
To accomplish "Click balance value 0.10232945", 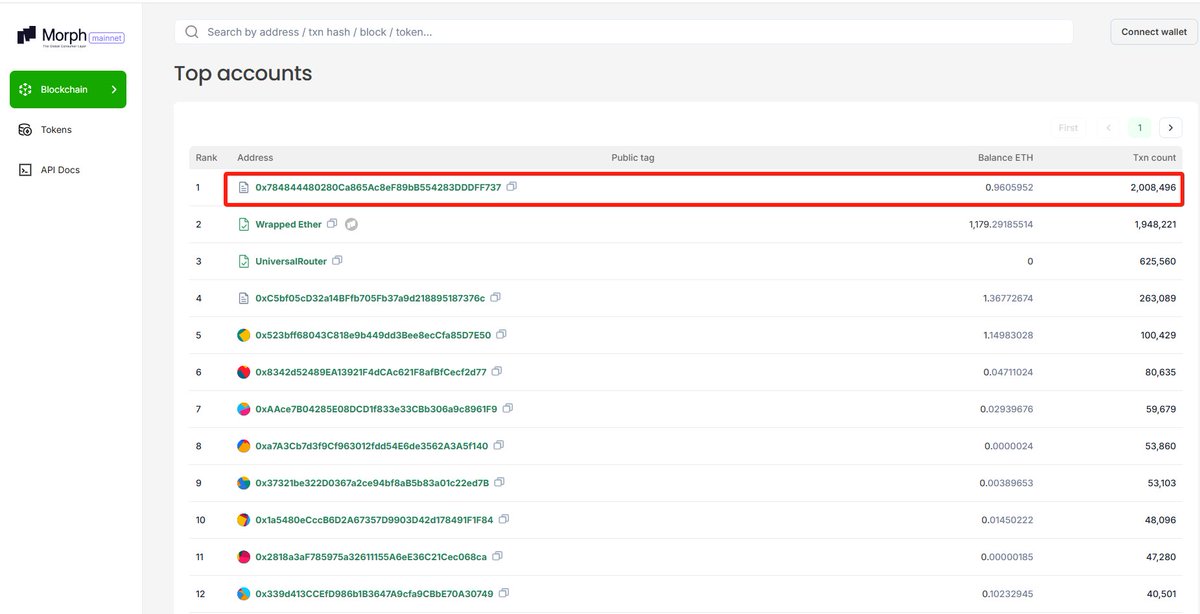I will (1007, 594).
